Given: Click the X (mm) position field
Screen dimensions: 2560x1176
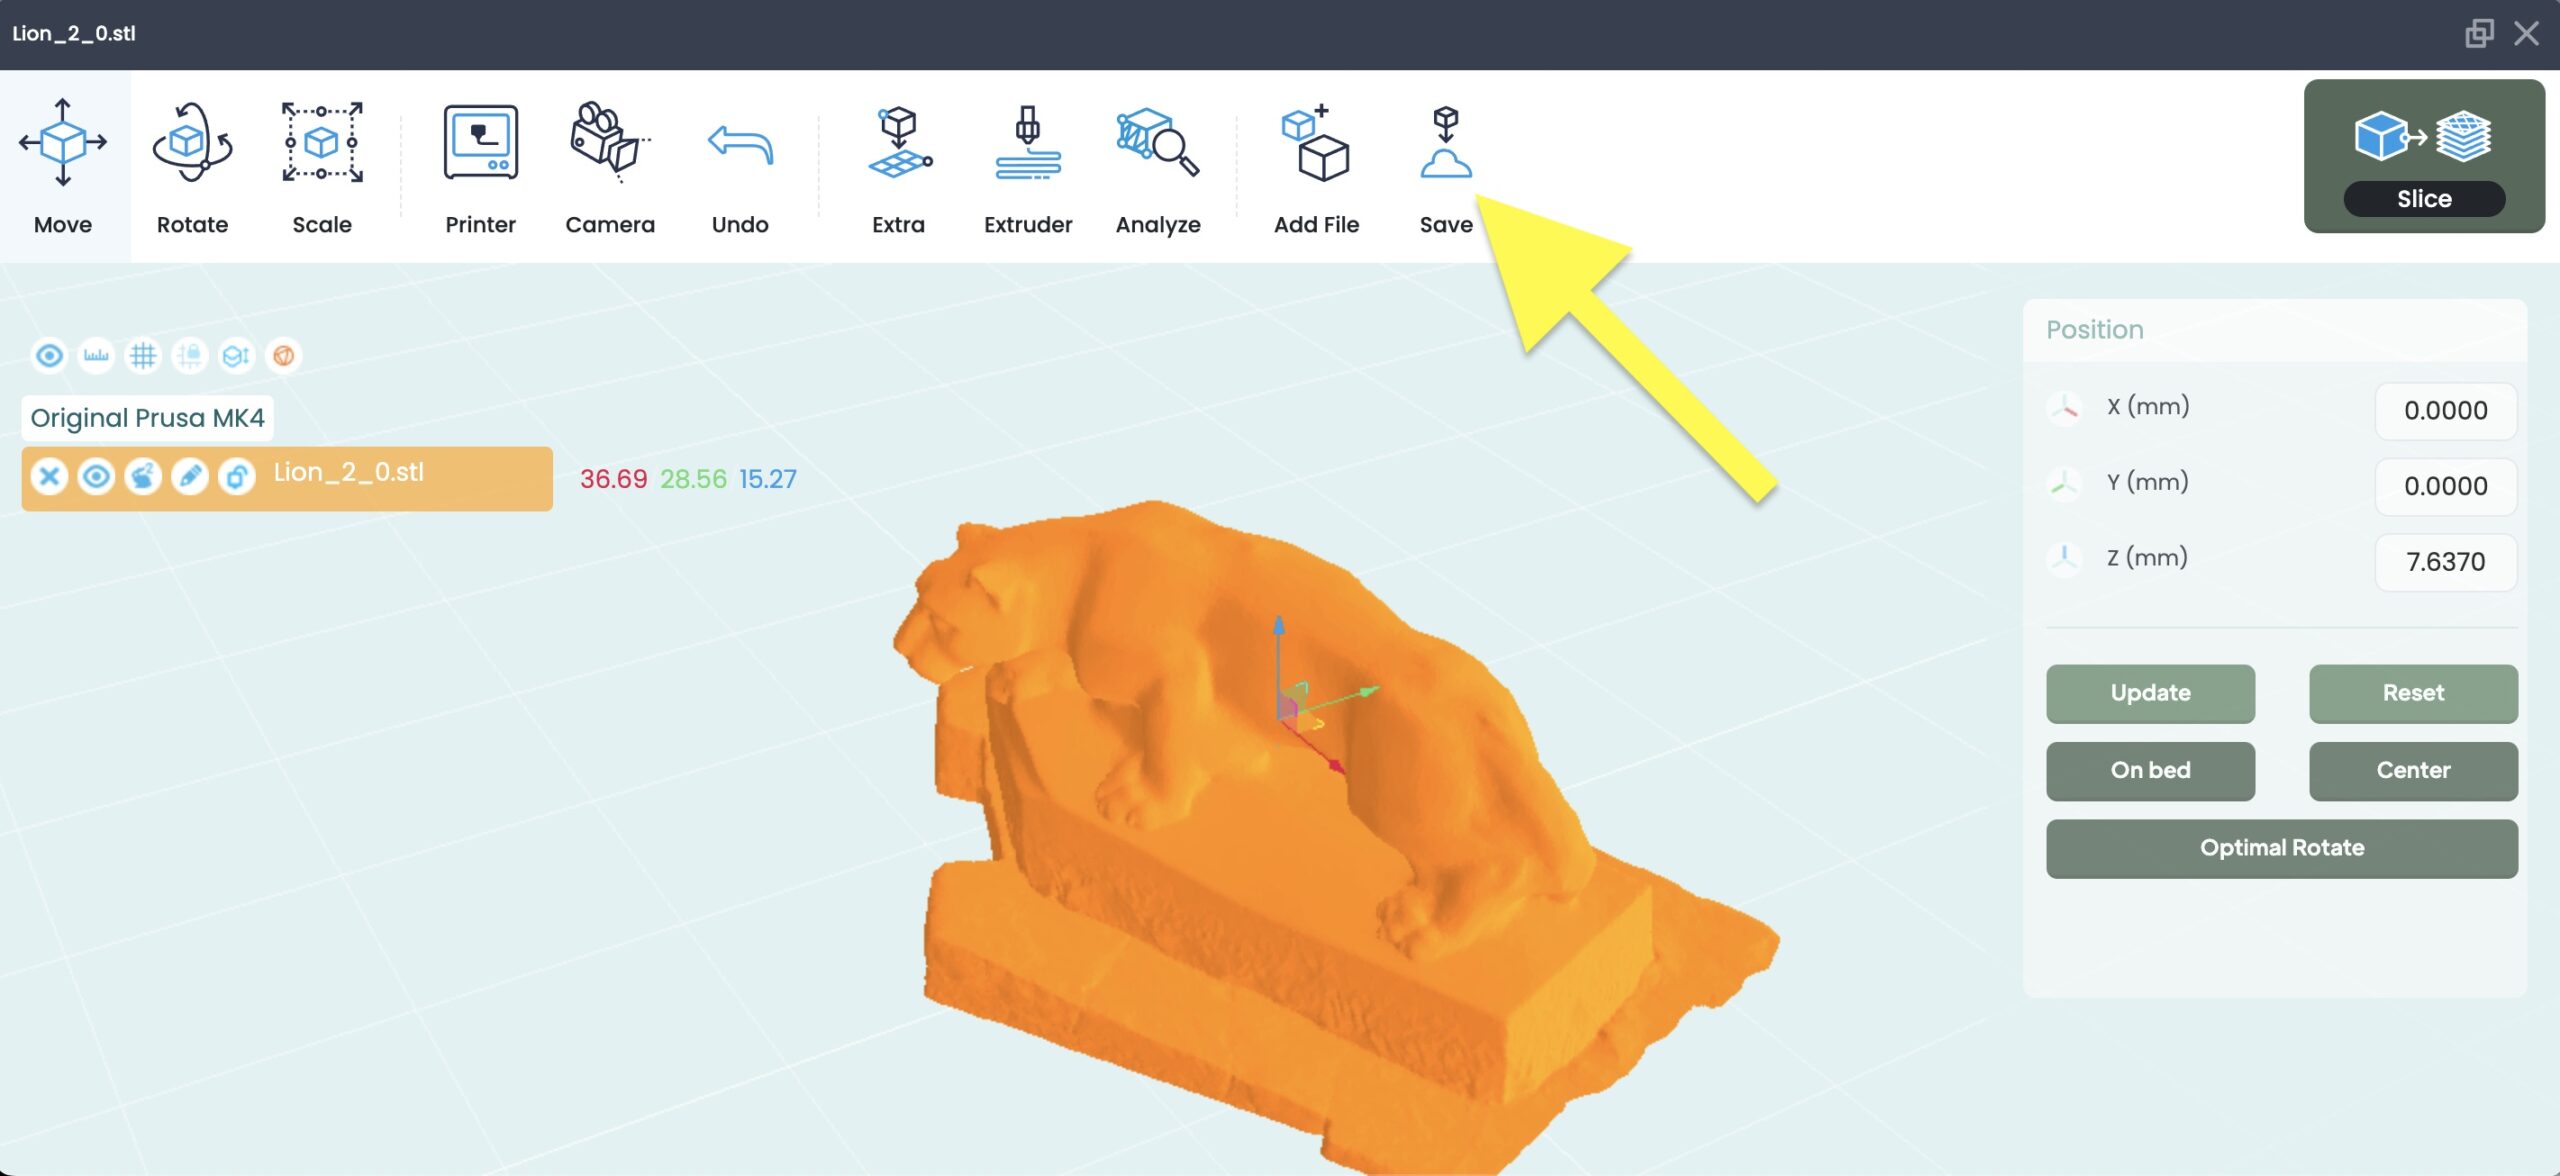Looking at the screenshot, I should (x=2445, y=410).
